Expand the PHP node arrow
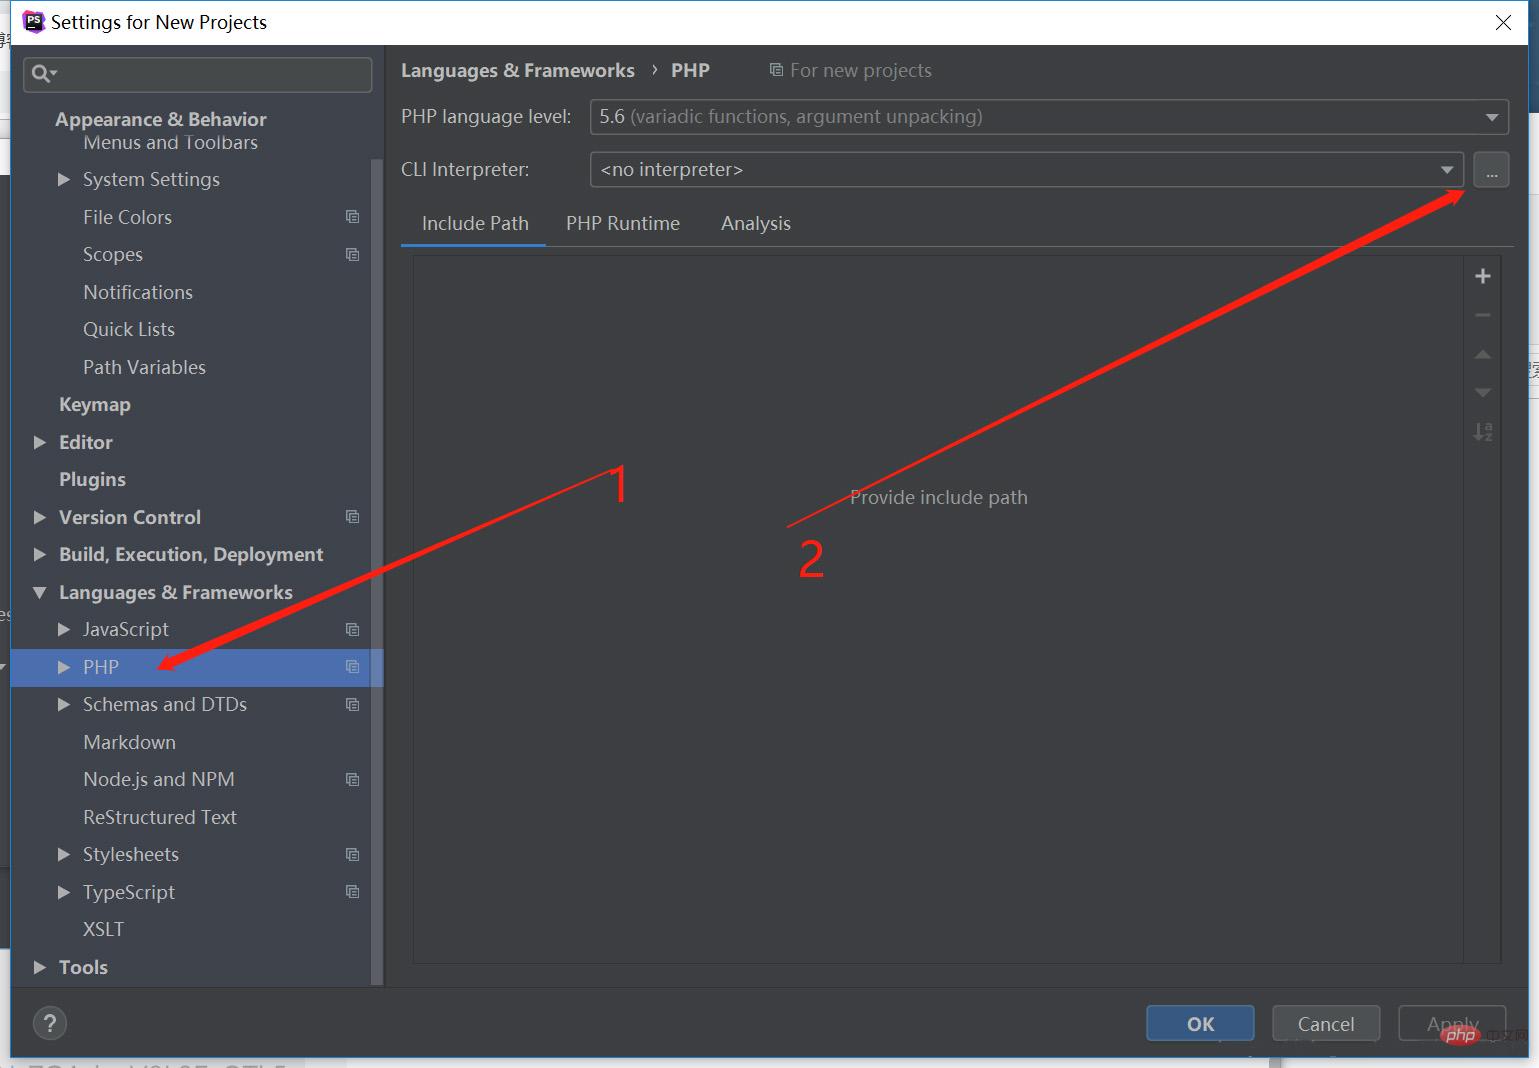Image resolution: width=1539 pixels, height=1068 pixels. (64, 667)
